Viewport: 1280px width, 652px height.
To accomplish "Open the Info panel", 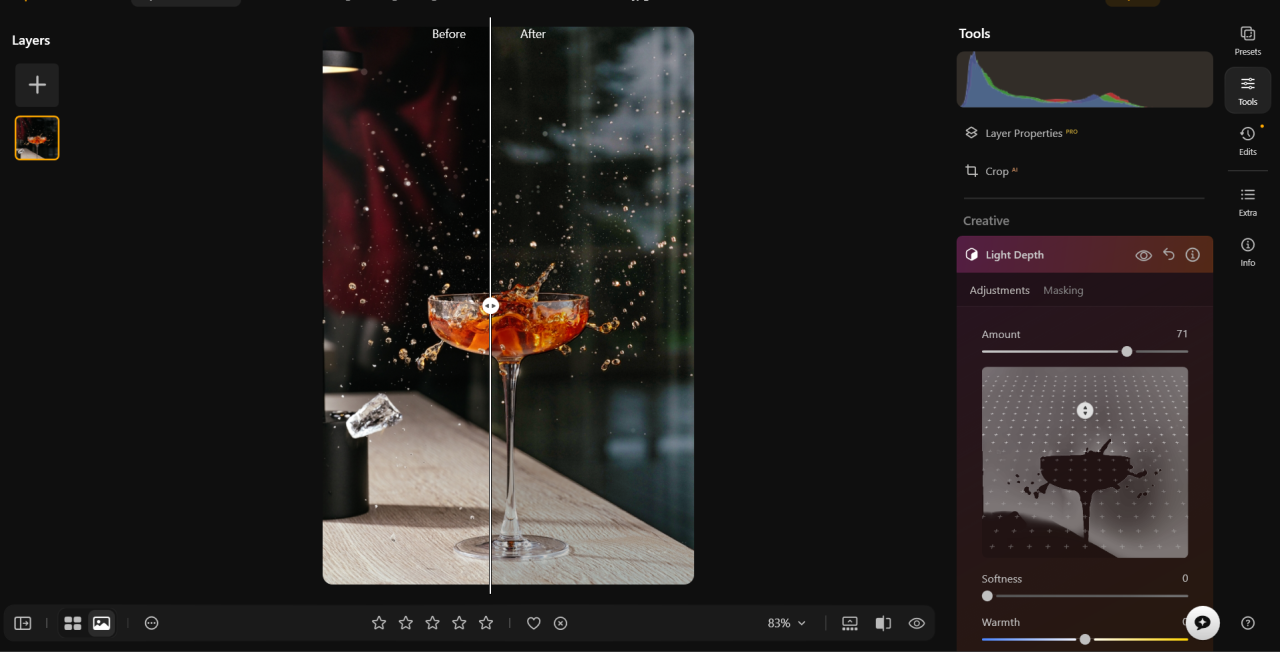I will point(1248,251).
